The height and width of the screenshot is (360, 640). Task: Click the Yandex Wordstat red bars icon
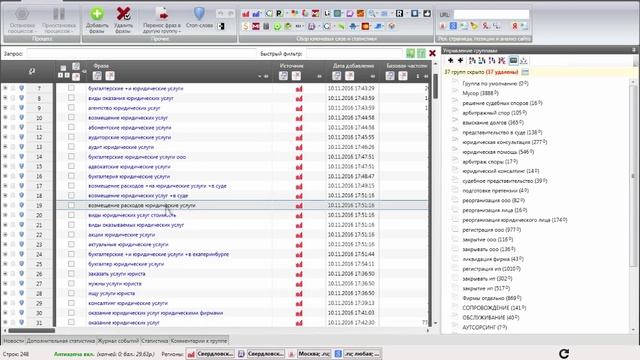(245, 14)
